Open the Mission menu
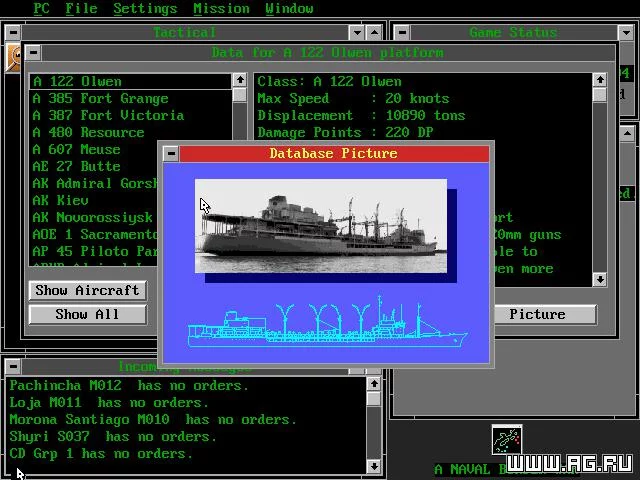This screenshot has height=480, width=640. [221, 8]
